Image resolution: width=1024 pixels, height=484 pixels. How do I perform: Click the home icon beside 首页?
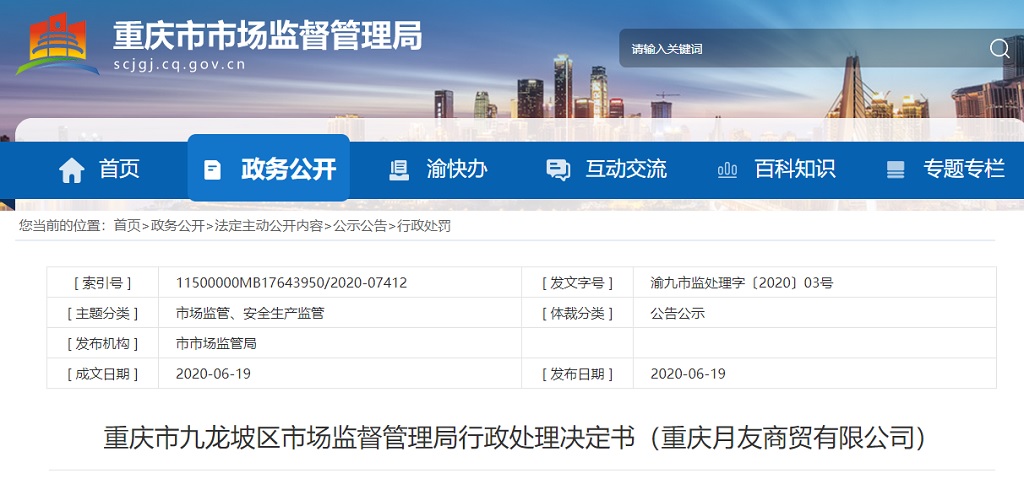click(x=72, y=170)
